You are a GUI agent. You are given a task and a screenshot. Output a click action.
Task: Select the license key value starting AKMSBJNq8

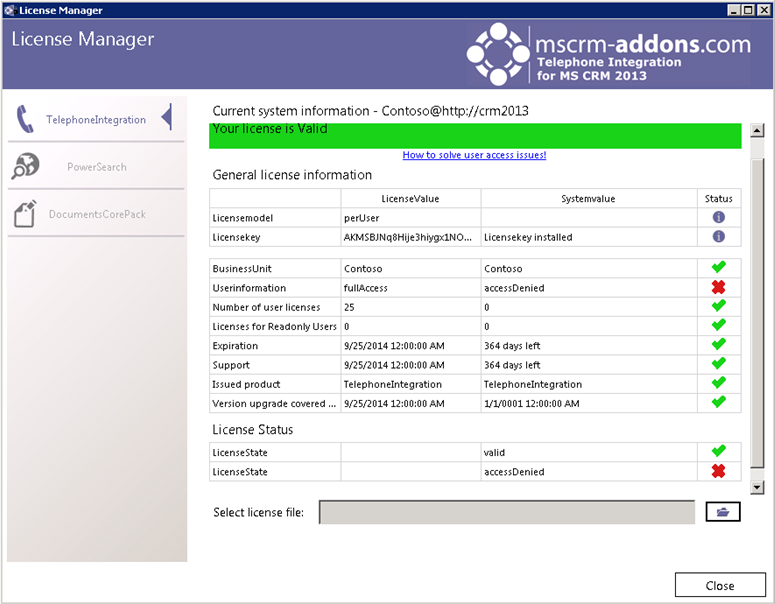coord(410,237)
